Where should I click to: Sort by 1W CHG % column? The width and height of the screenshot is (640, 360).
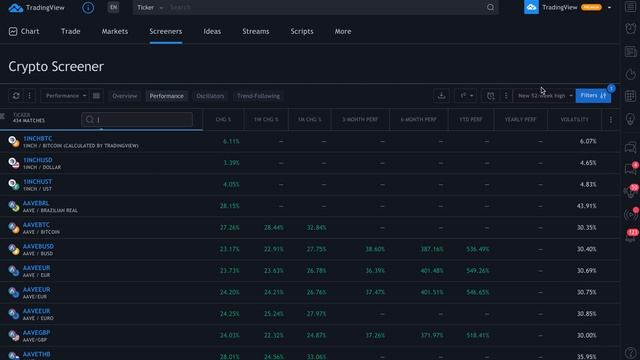point(266,120)
